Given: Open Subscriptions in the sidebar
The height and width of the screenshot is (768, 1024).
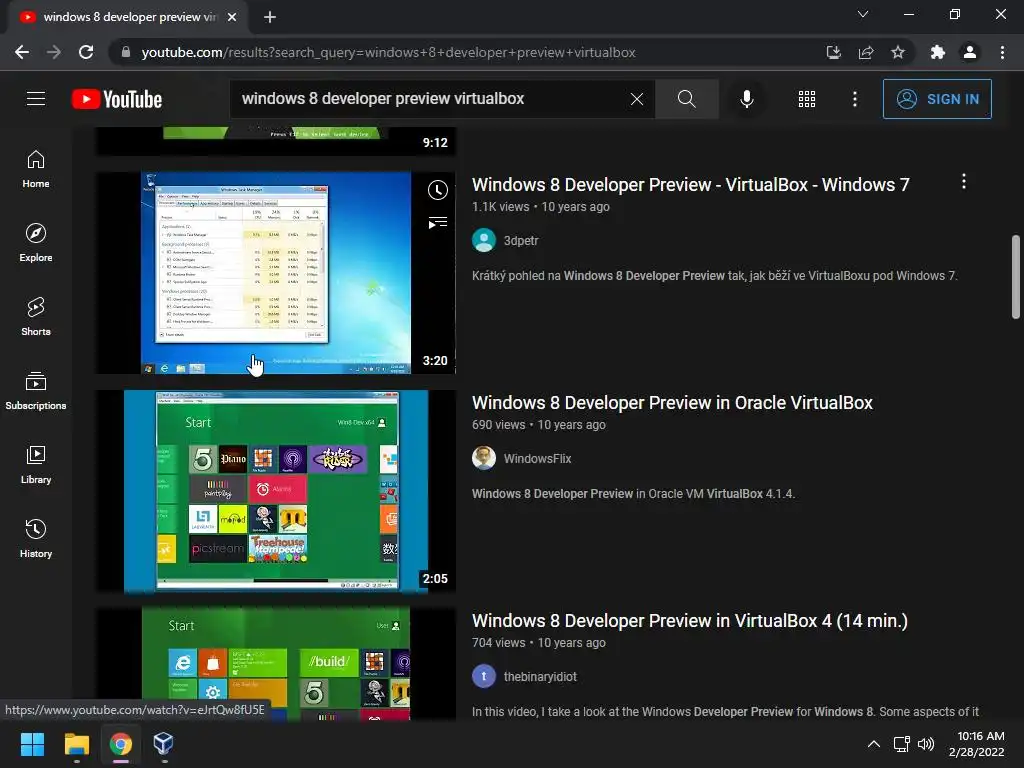Looking at the screenshot, I should point(36,391).
